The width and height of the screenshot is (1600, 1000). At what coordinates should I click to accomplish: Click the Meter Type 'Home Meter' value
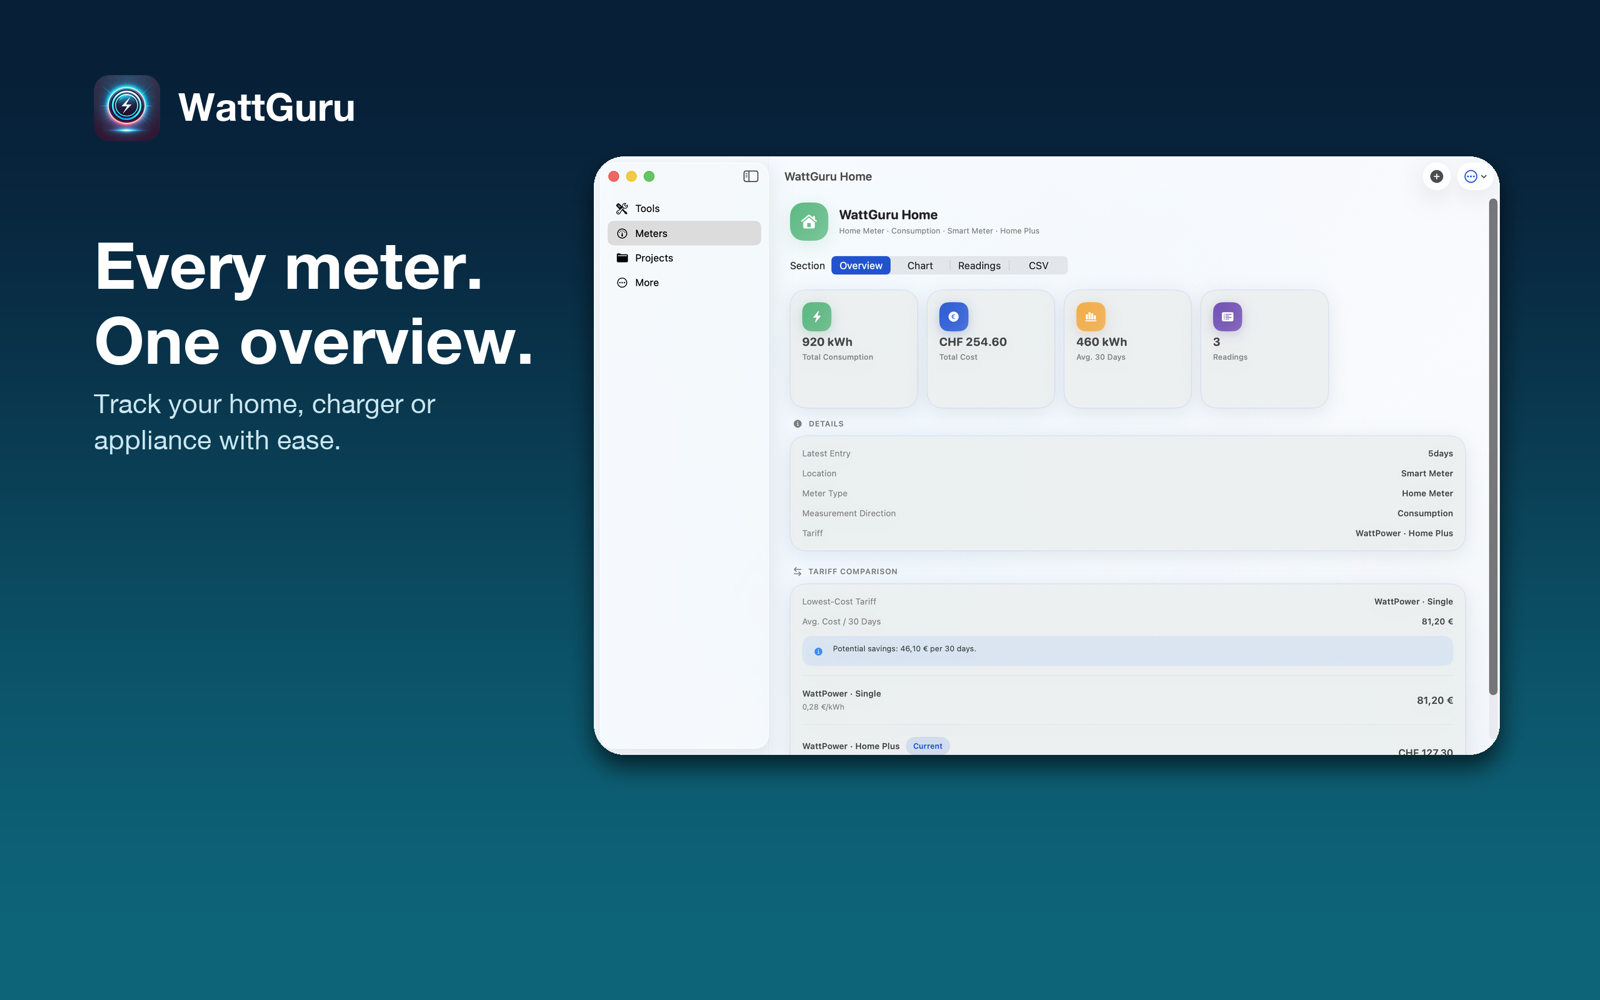tap(1427, 494)
